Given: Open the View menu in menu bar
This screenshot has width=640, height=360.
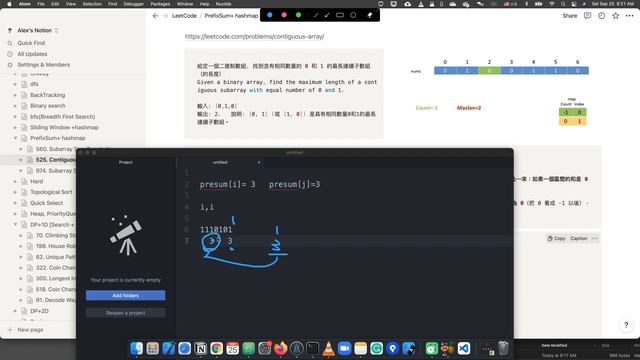Looking at the screenshot, I should 71,4.
